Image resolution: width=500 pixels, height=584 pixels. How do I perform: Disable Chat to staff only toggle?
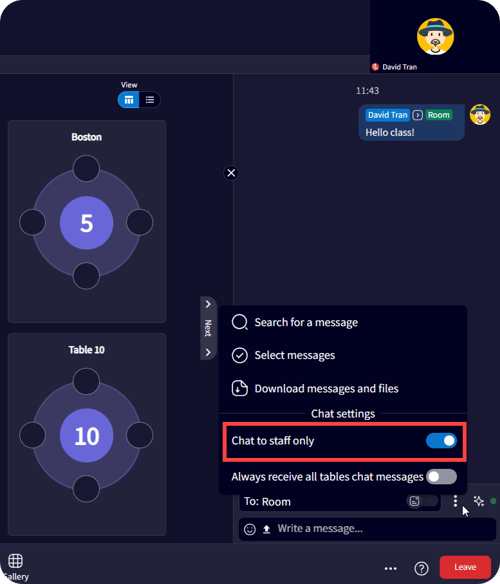[x=442, y=441]
